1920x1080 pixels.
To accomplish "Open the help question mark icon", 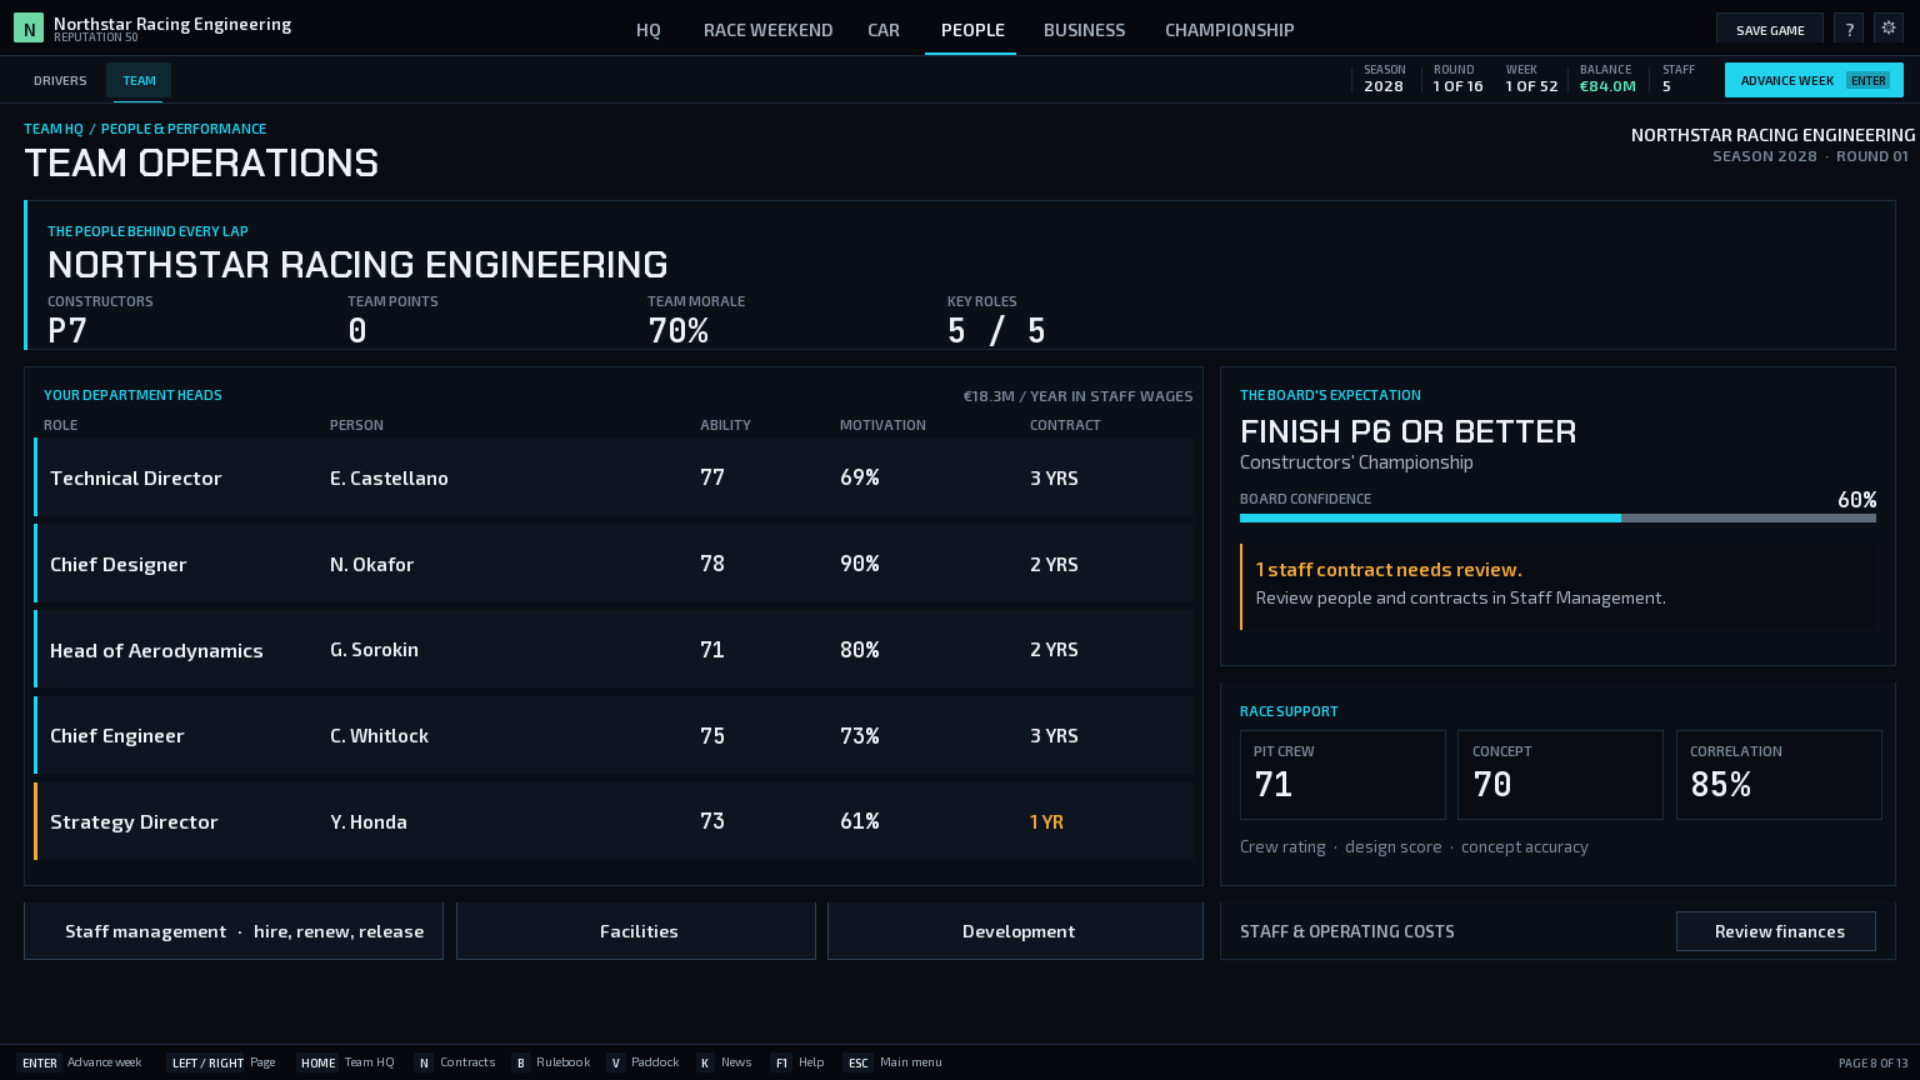I will coord(1849,29).
